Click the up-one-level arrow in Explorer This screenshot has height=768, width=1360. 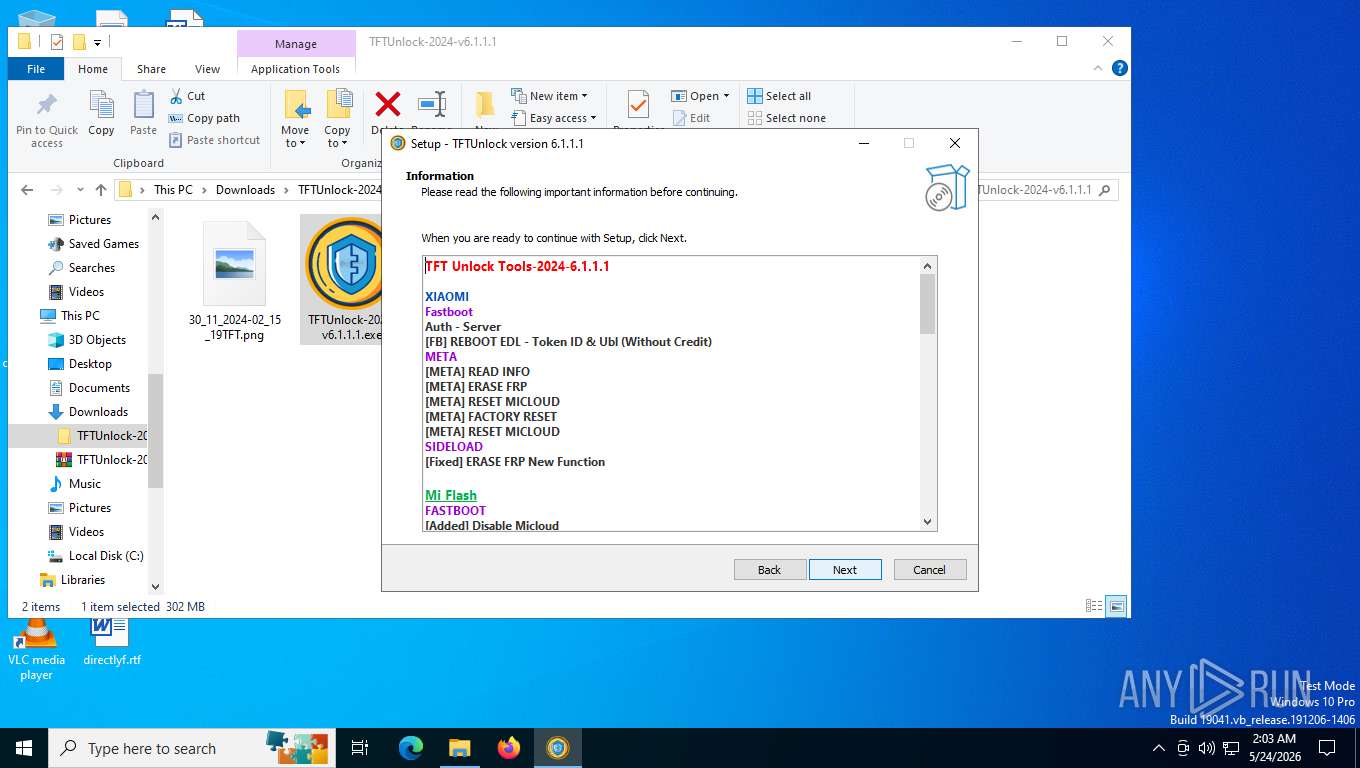tap(101, 190)
